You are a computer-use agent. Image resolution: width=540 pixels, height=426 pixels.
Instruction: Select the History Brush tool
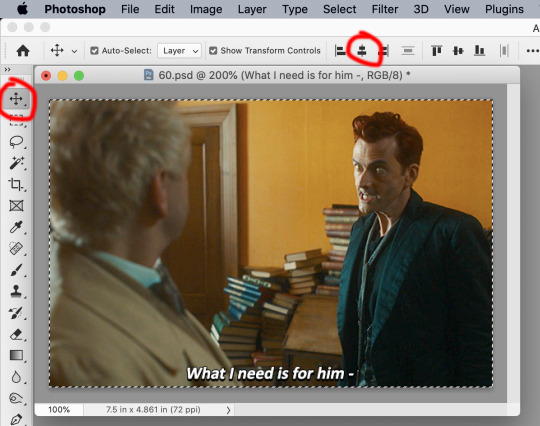coord(16,313)
